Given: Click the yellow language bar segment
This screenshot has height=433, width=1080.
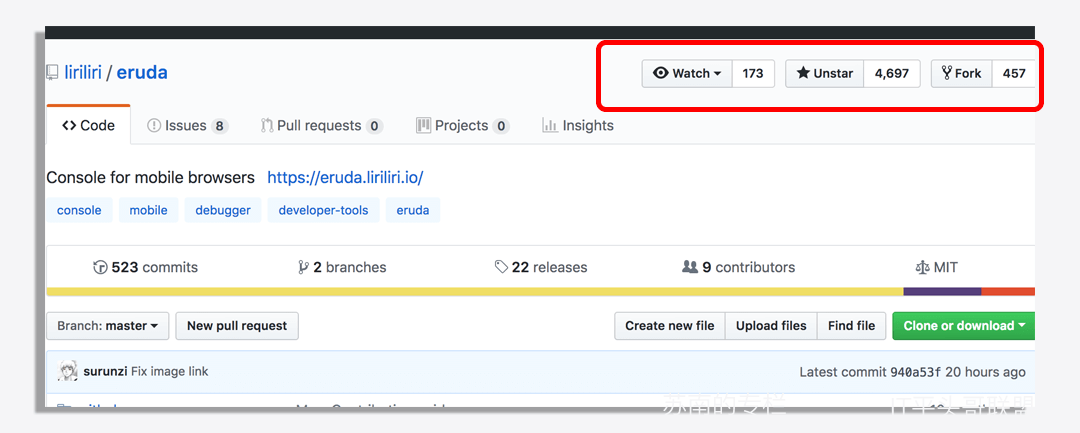Looking at the screenshot, I should pyautogui.click(x=475, y=291).
